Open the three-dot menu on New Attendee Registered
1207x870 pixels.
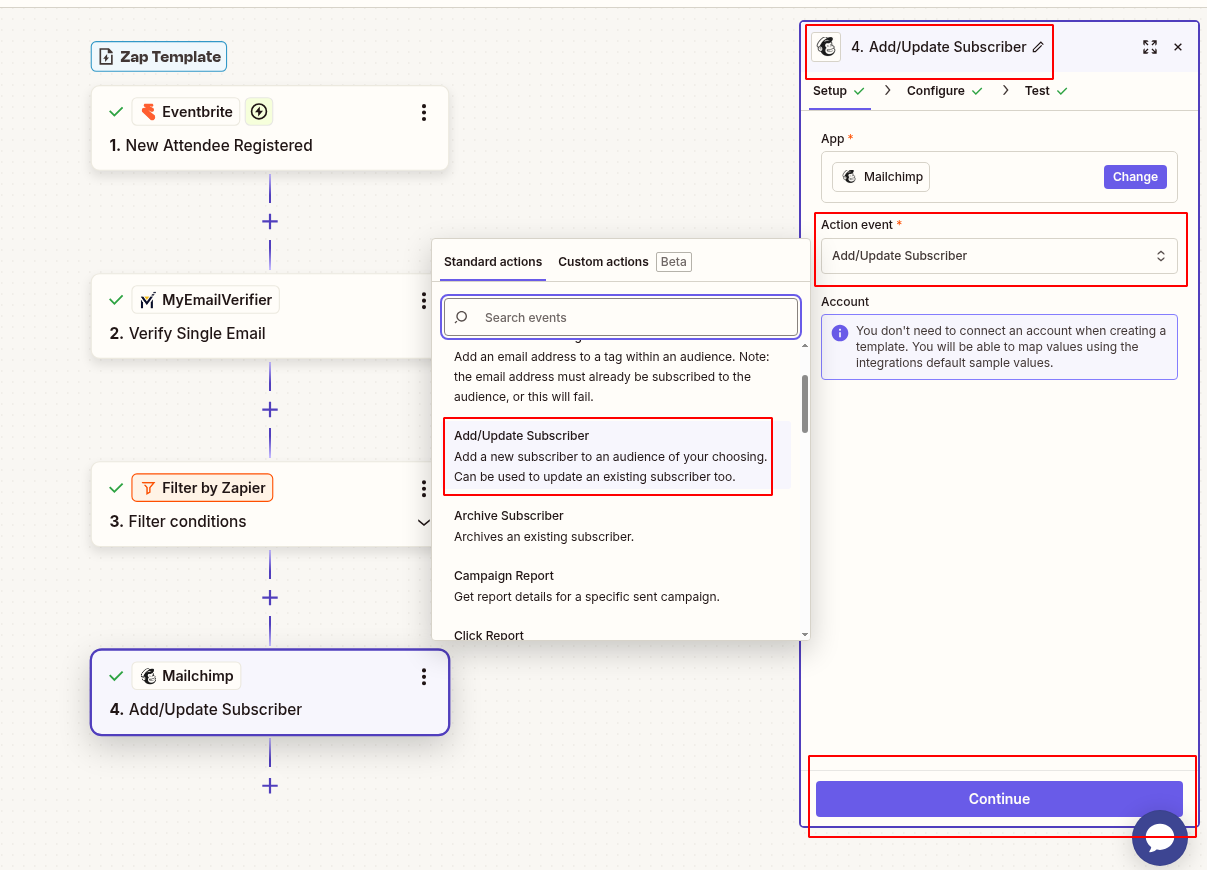tap(423, 112)
